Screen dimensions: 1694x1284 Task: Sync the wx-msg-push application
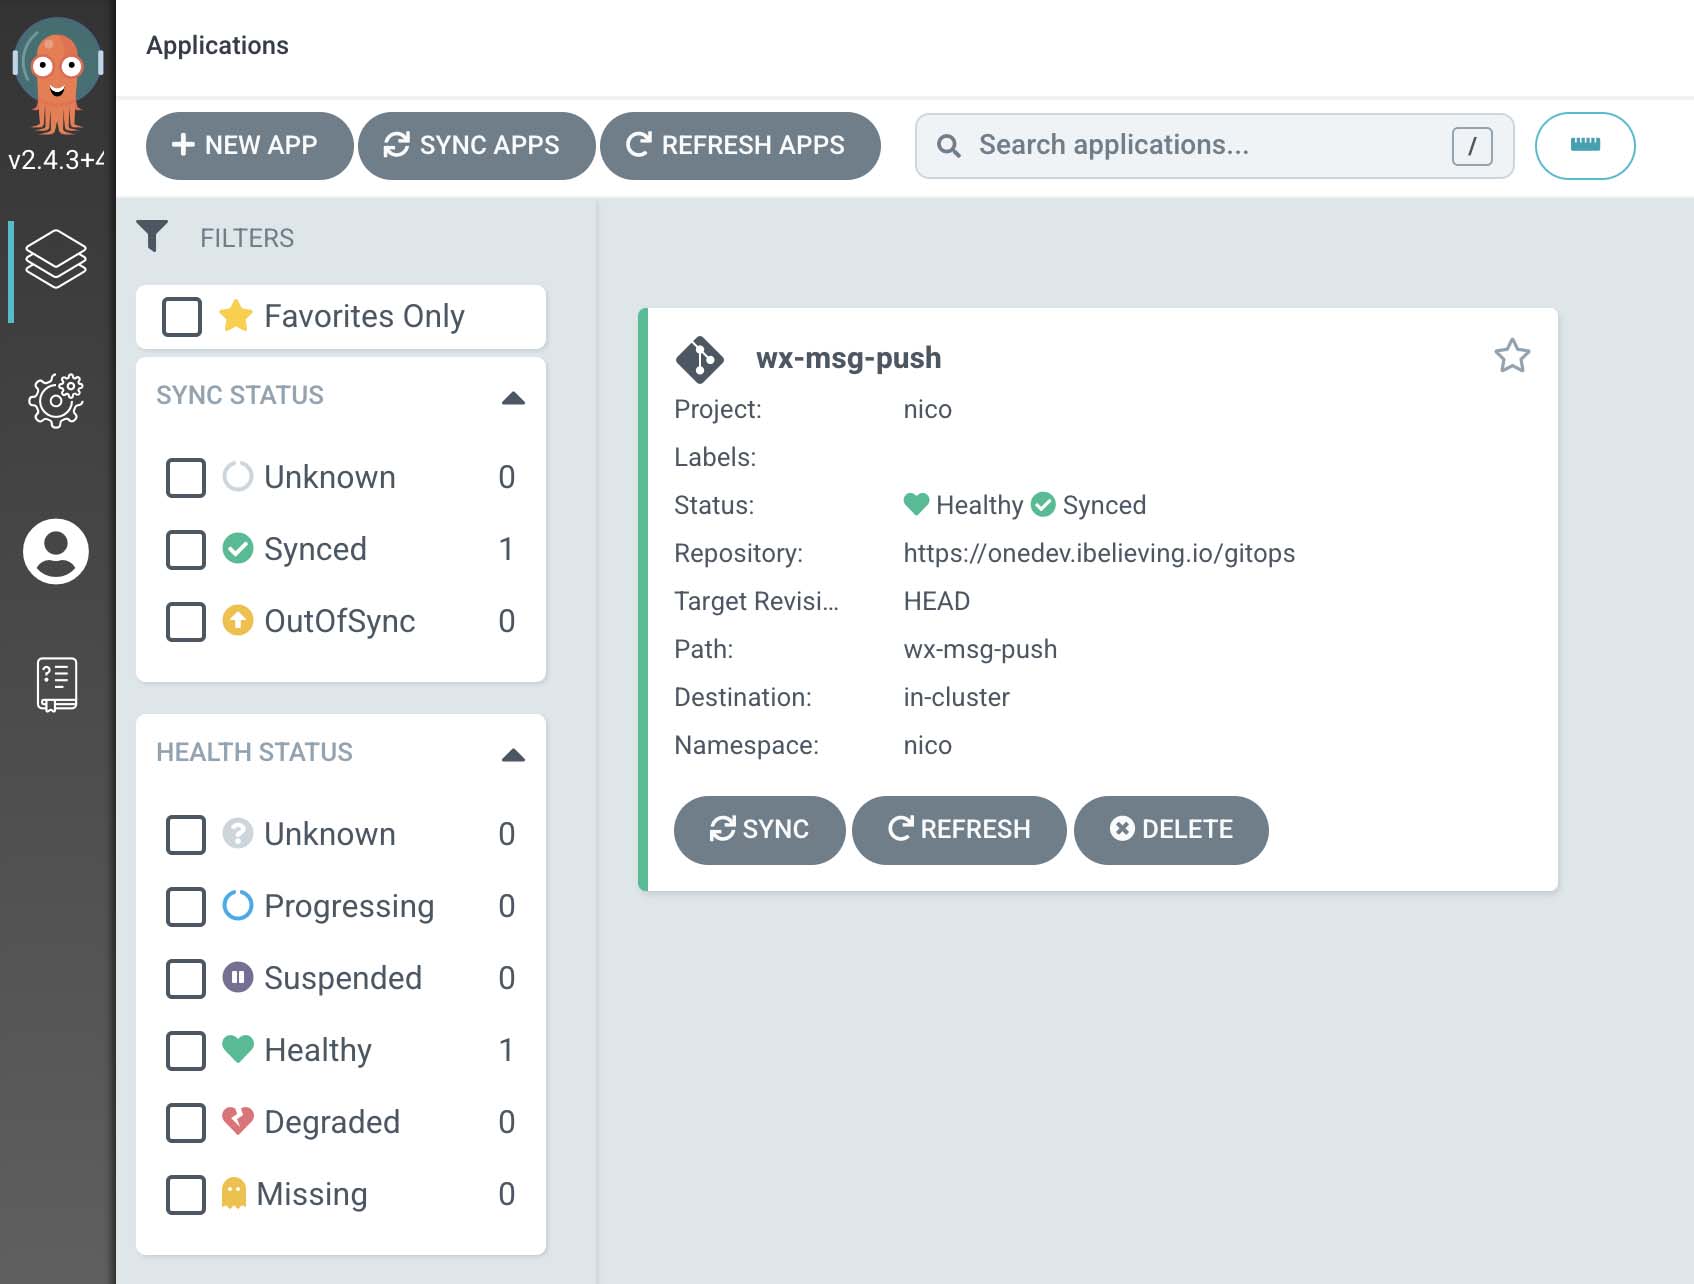click(x=759, y=830)
